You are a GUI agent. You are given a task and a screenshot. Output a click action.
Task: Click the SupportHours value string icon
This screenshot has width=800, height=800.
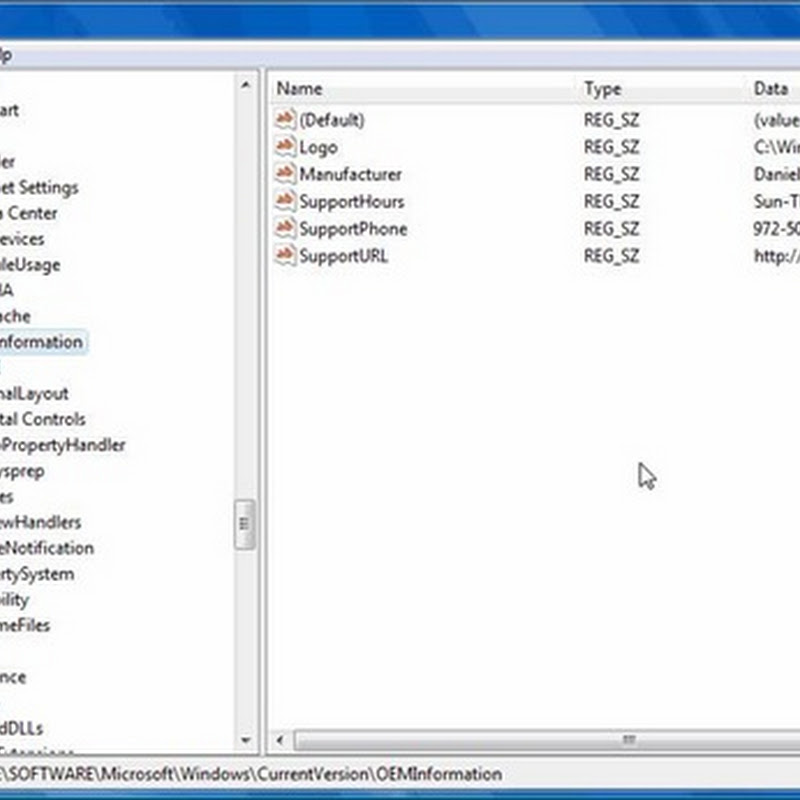(285, 202)
